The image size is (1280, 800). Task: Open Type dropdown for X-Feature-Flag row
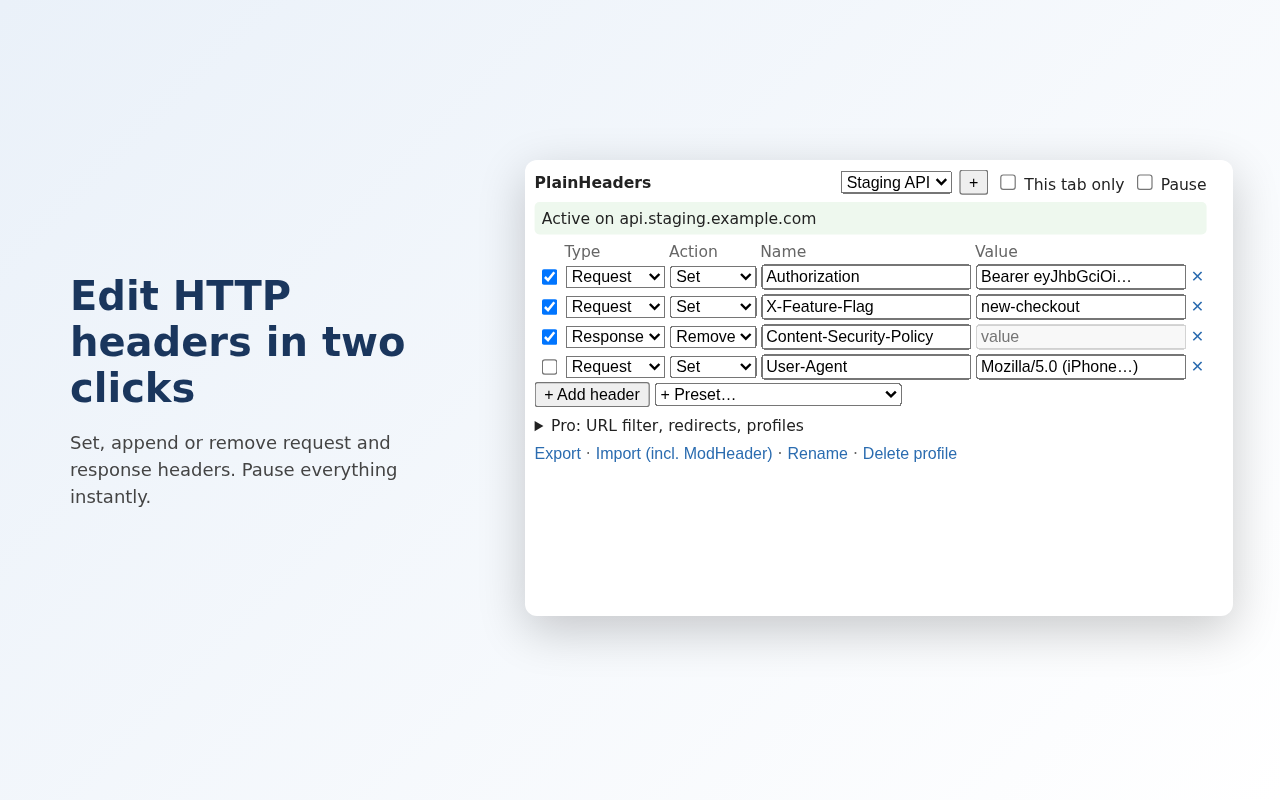pos(615,307)
